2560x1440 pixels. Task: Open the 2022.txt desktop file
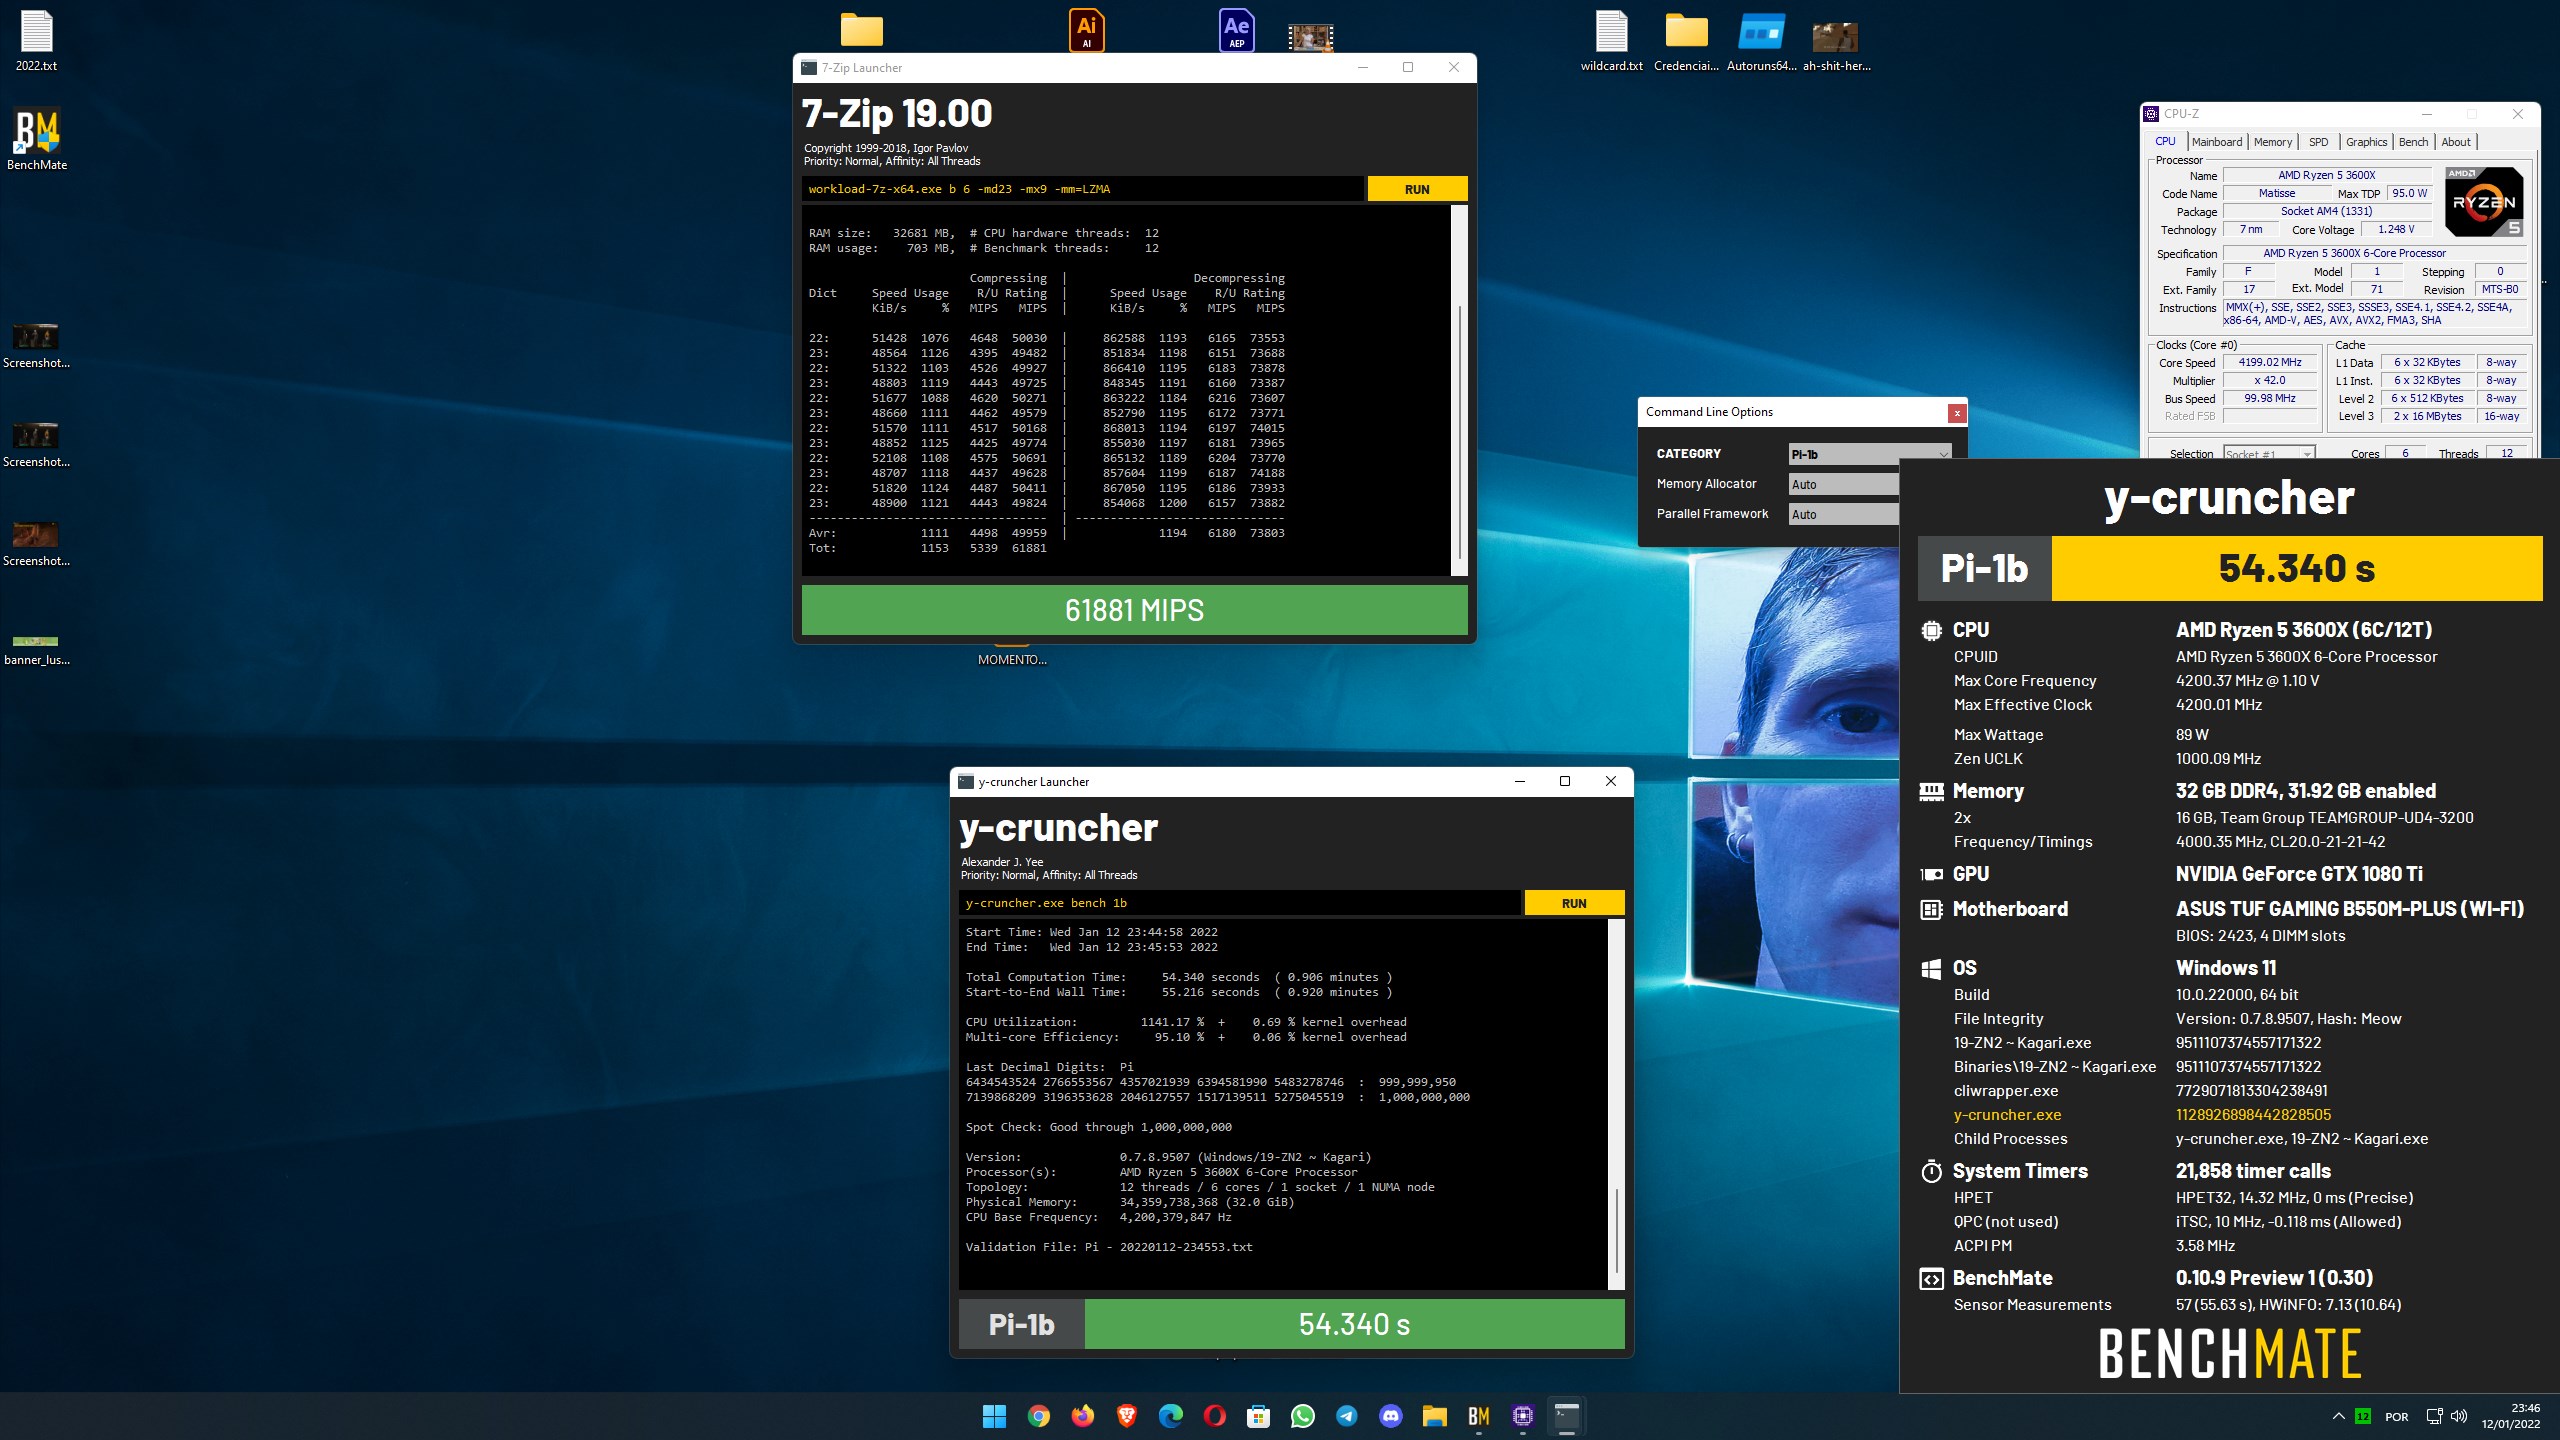click(x=36, y=41)
